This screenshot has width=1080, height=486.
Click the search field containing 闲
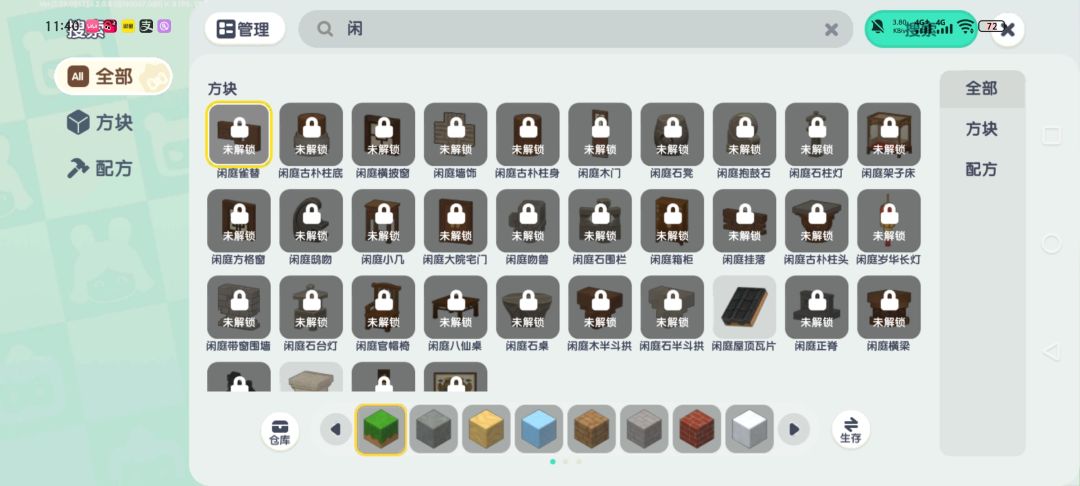(x=575, y=29)
